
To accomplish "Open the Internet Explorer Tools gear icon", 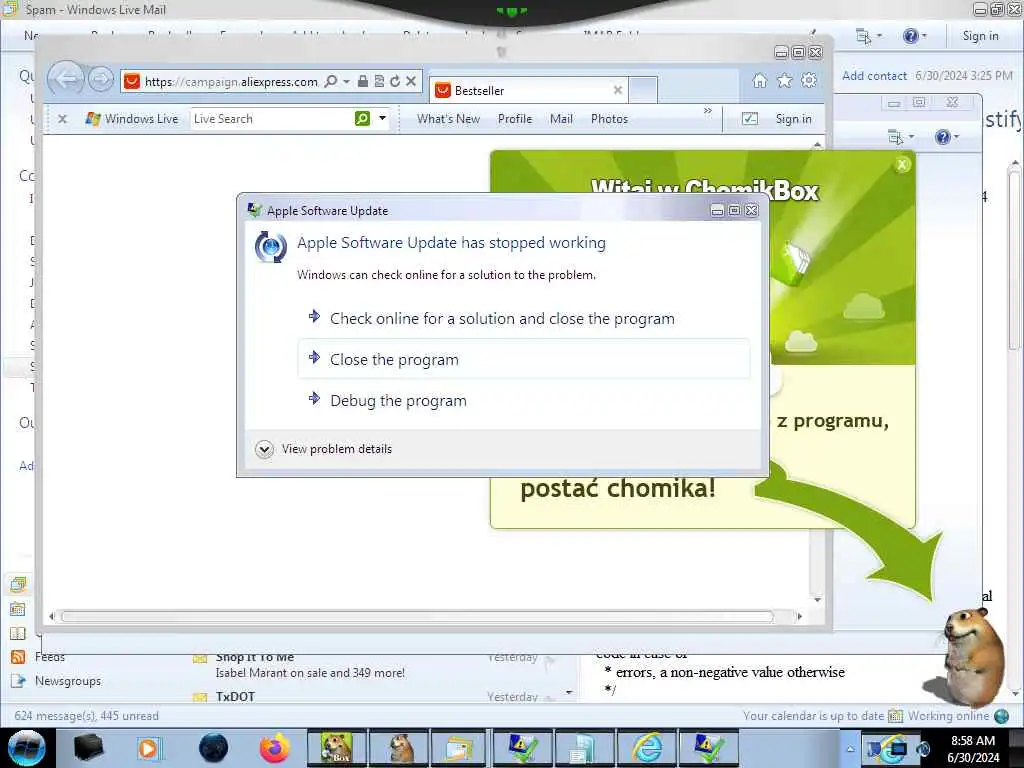I will (809, 80).
